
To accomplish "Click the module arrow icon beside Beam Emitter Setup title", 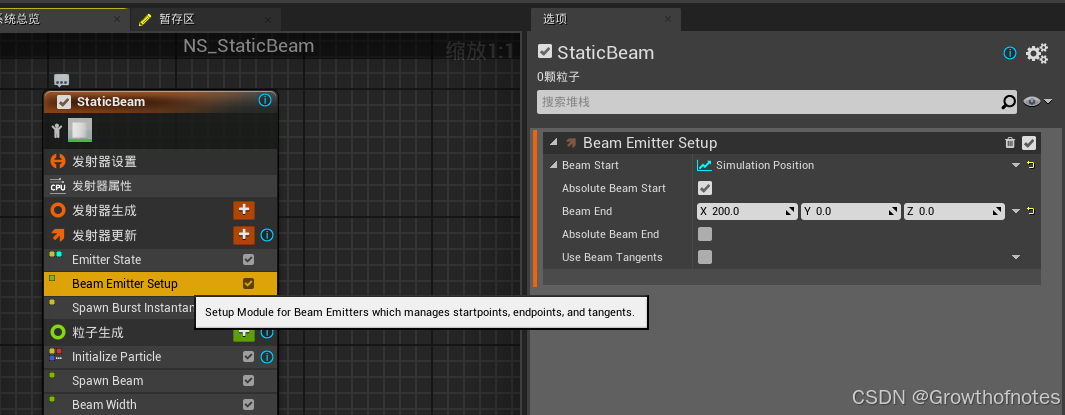I will (571, 143).
